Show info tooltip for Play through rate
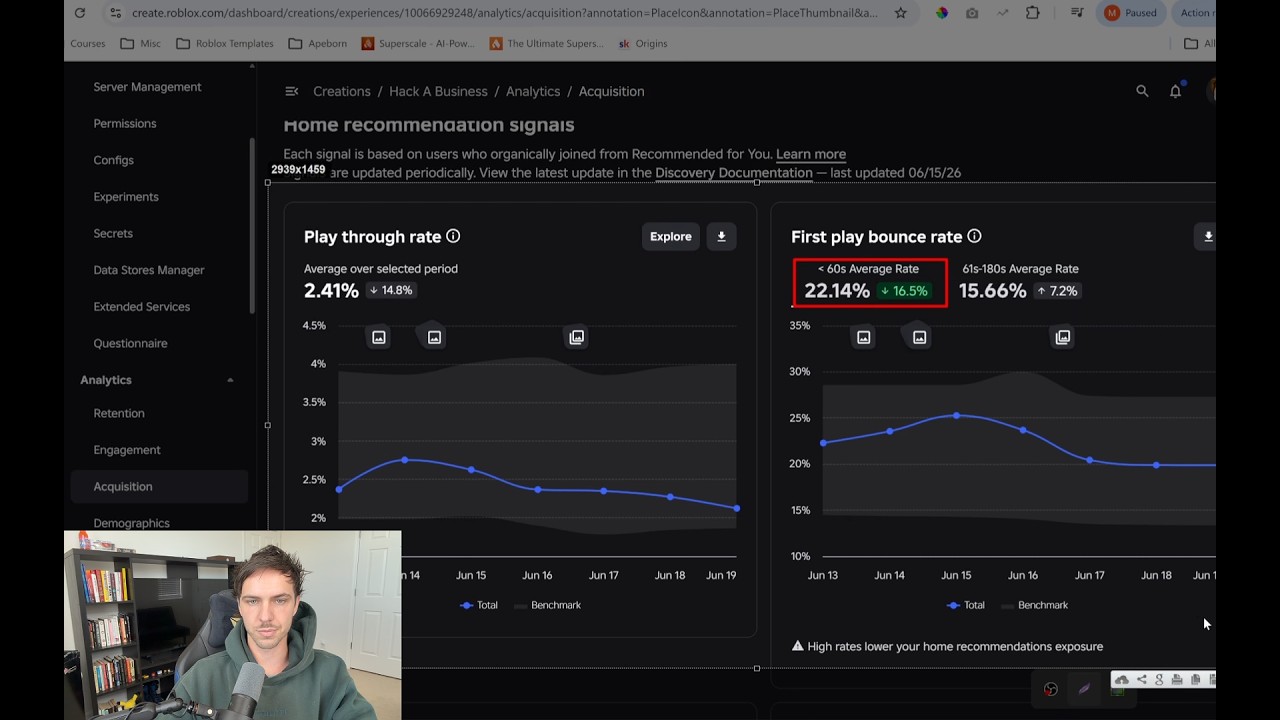The height and width of the screenshot is (720, 1280). 453,236
